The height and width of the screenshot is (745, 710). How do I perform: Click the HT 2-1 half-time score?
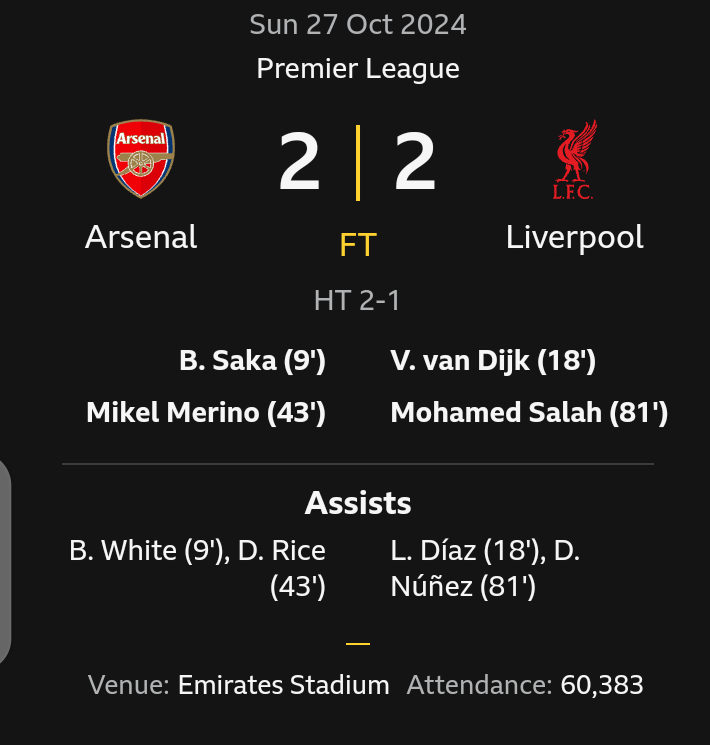pos(358,300)
